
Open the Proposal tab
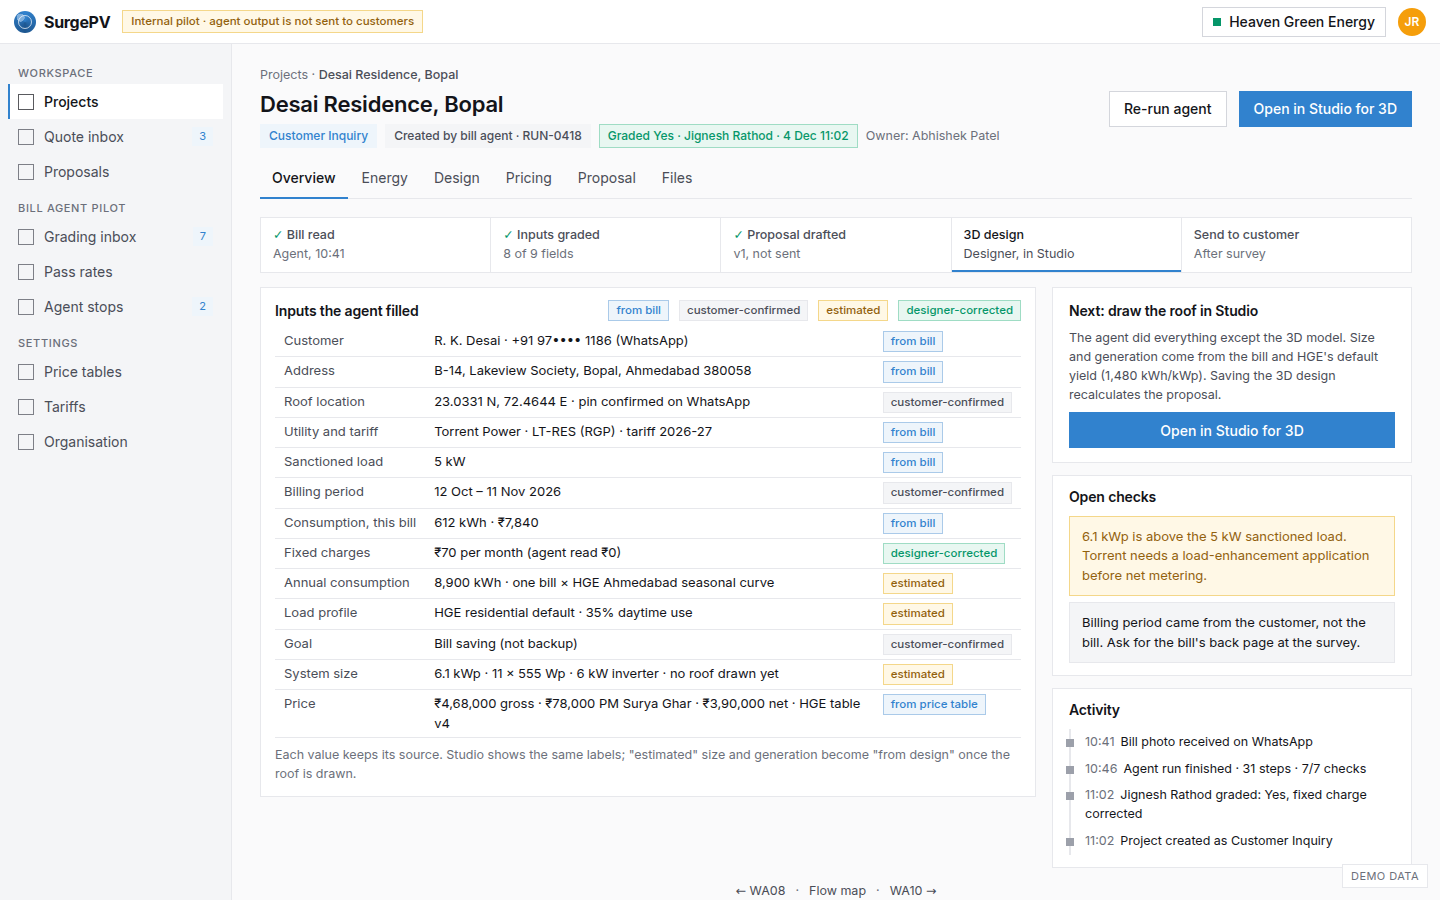[607, 178]
